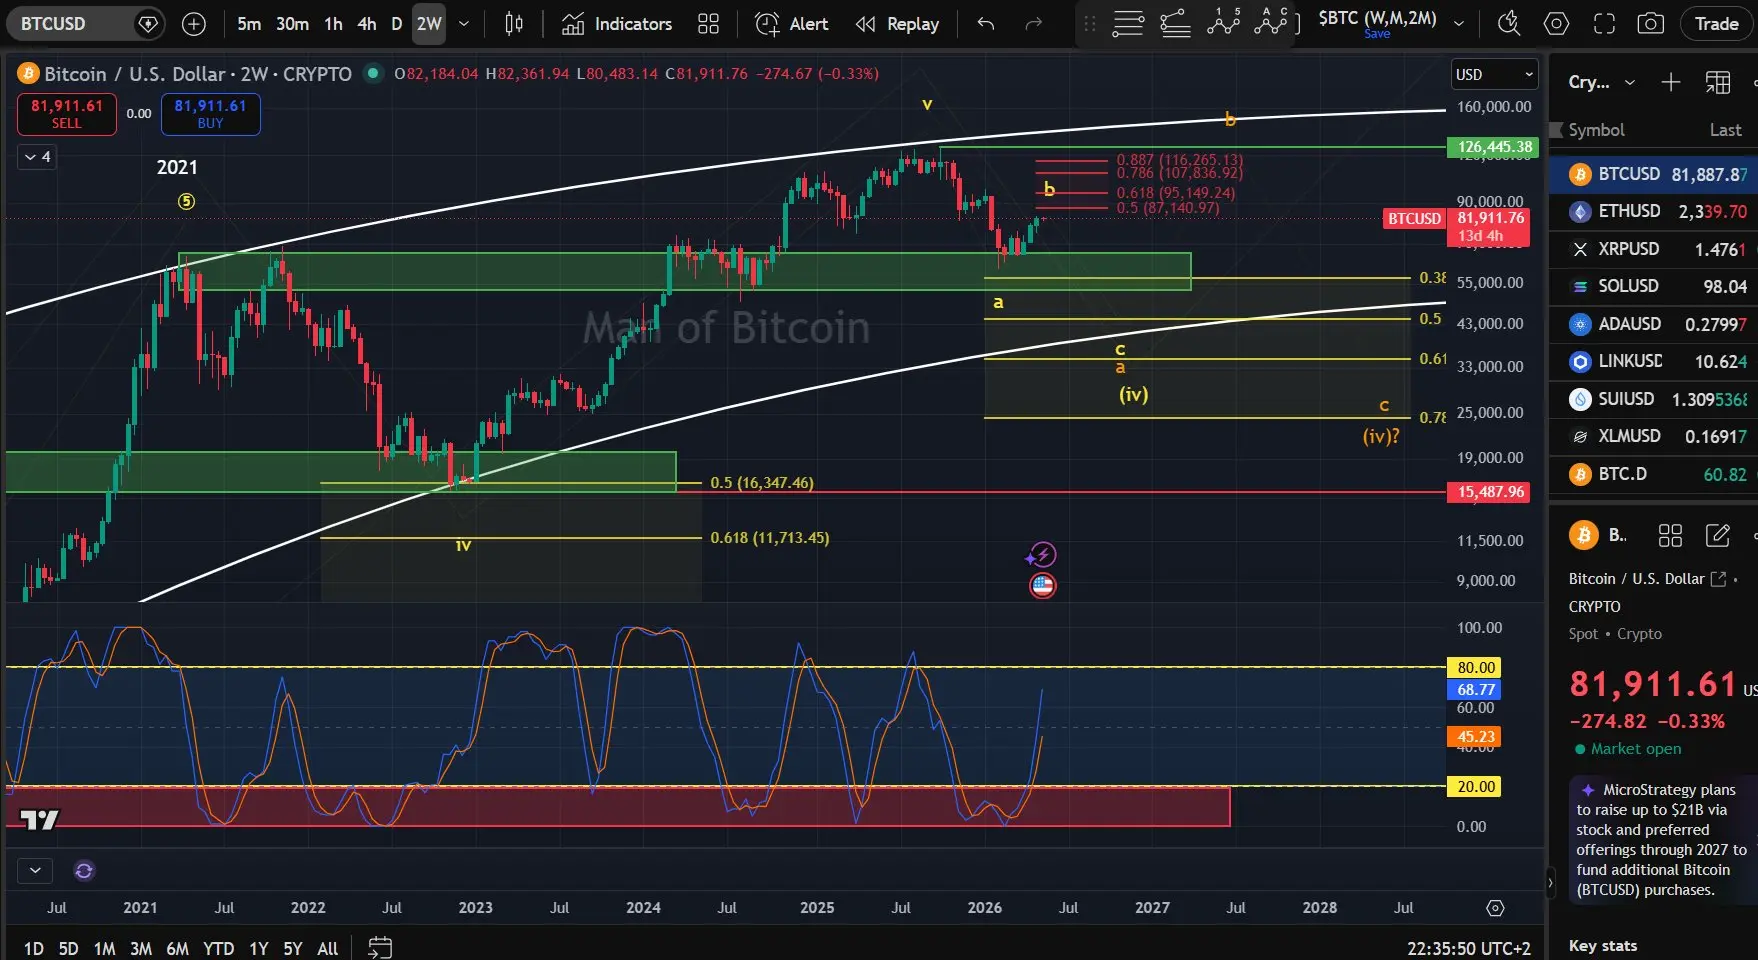The image size is (1758, 960).
Task: Click the lightning news event marker
Action: [1042, 555]
